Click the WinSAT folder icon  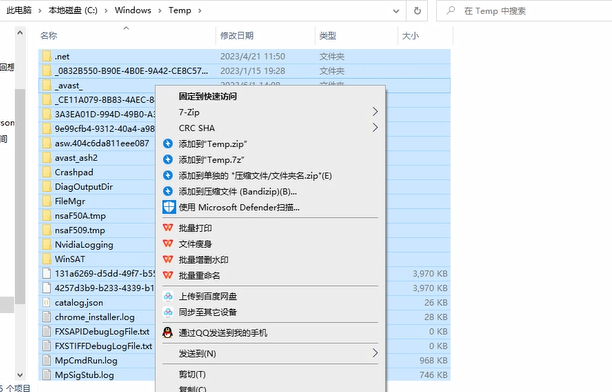(46, 259)
